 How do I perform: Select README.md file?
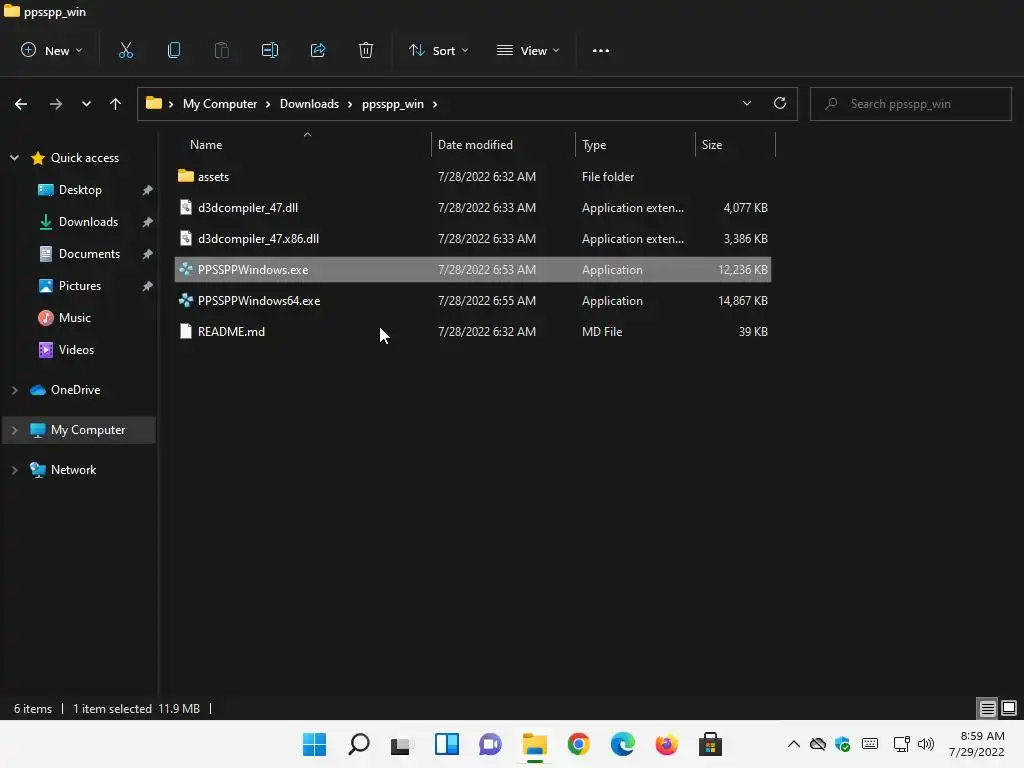[473, 332]
